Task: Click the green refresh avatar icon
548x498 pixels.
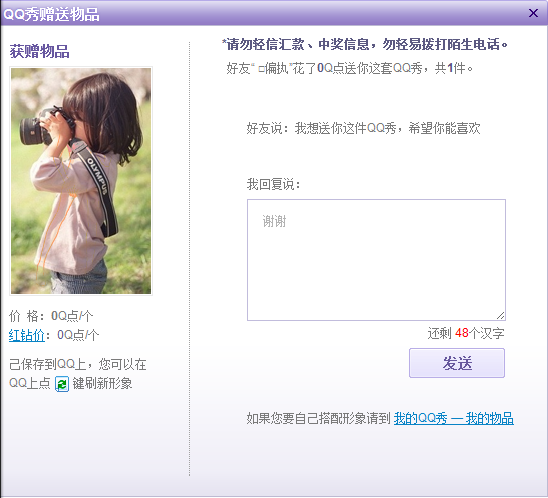Action: (x=62, y=384)
